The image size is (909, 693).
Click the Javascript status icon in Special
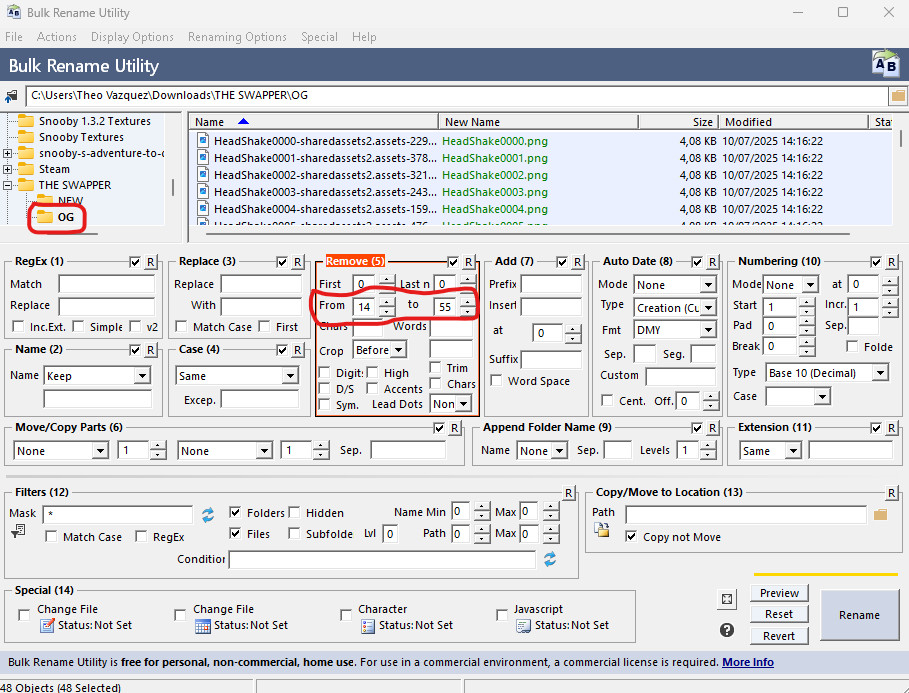[x=523, y=626]
